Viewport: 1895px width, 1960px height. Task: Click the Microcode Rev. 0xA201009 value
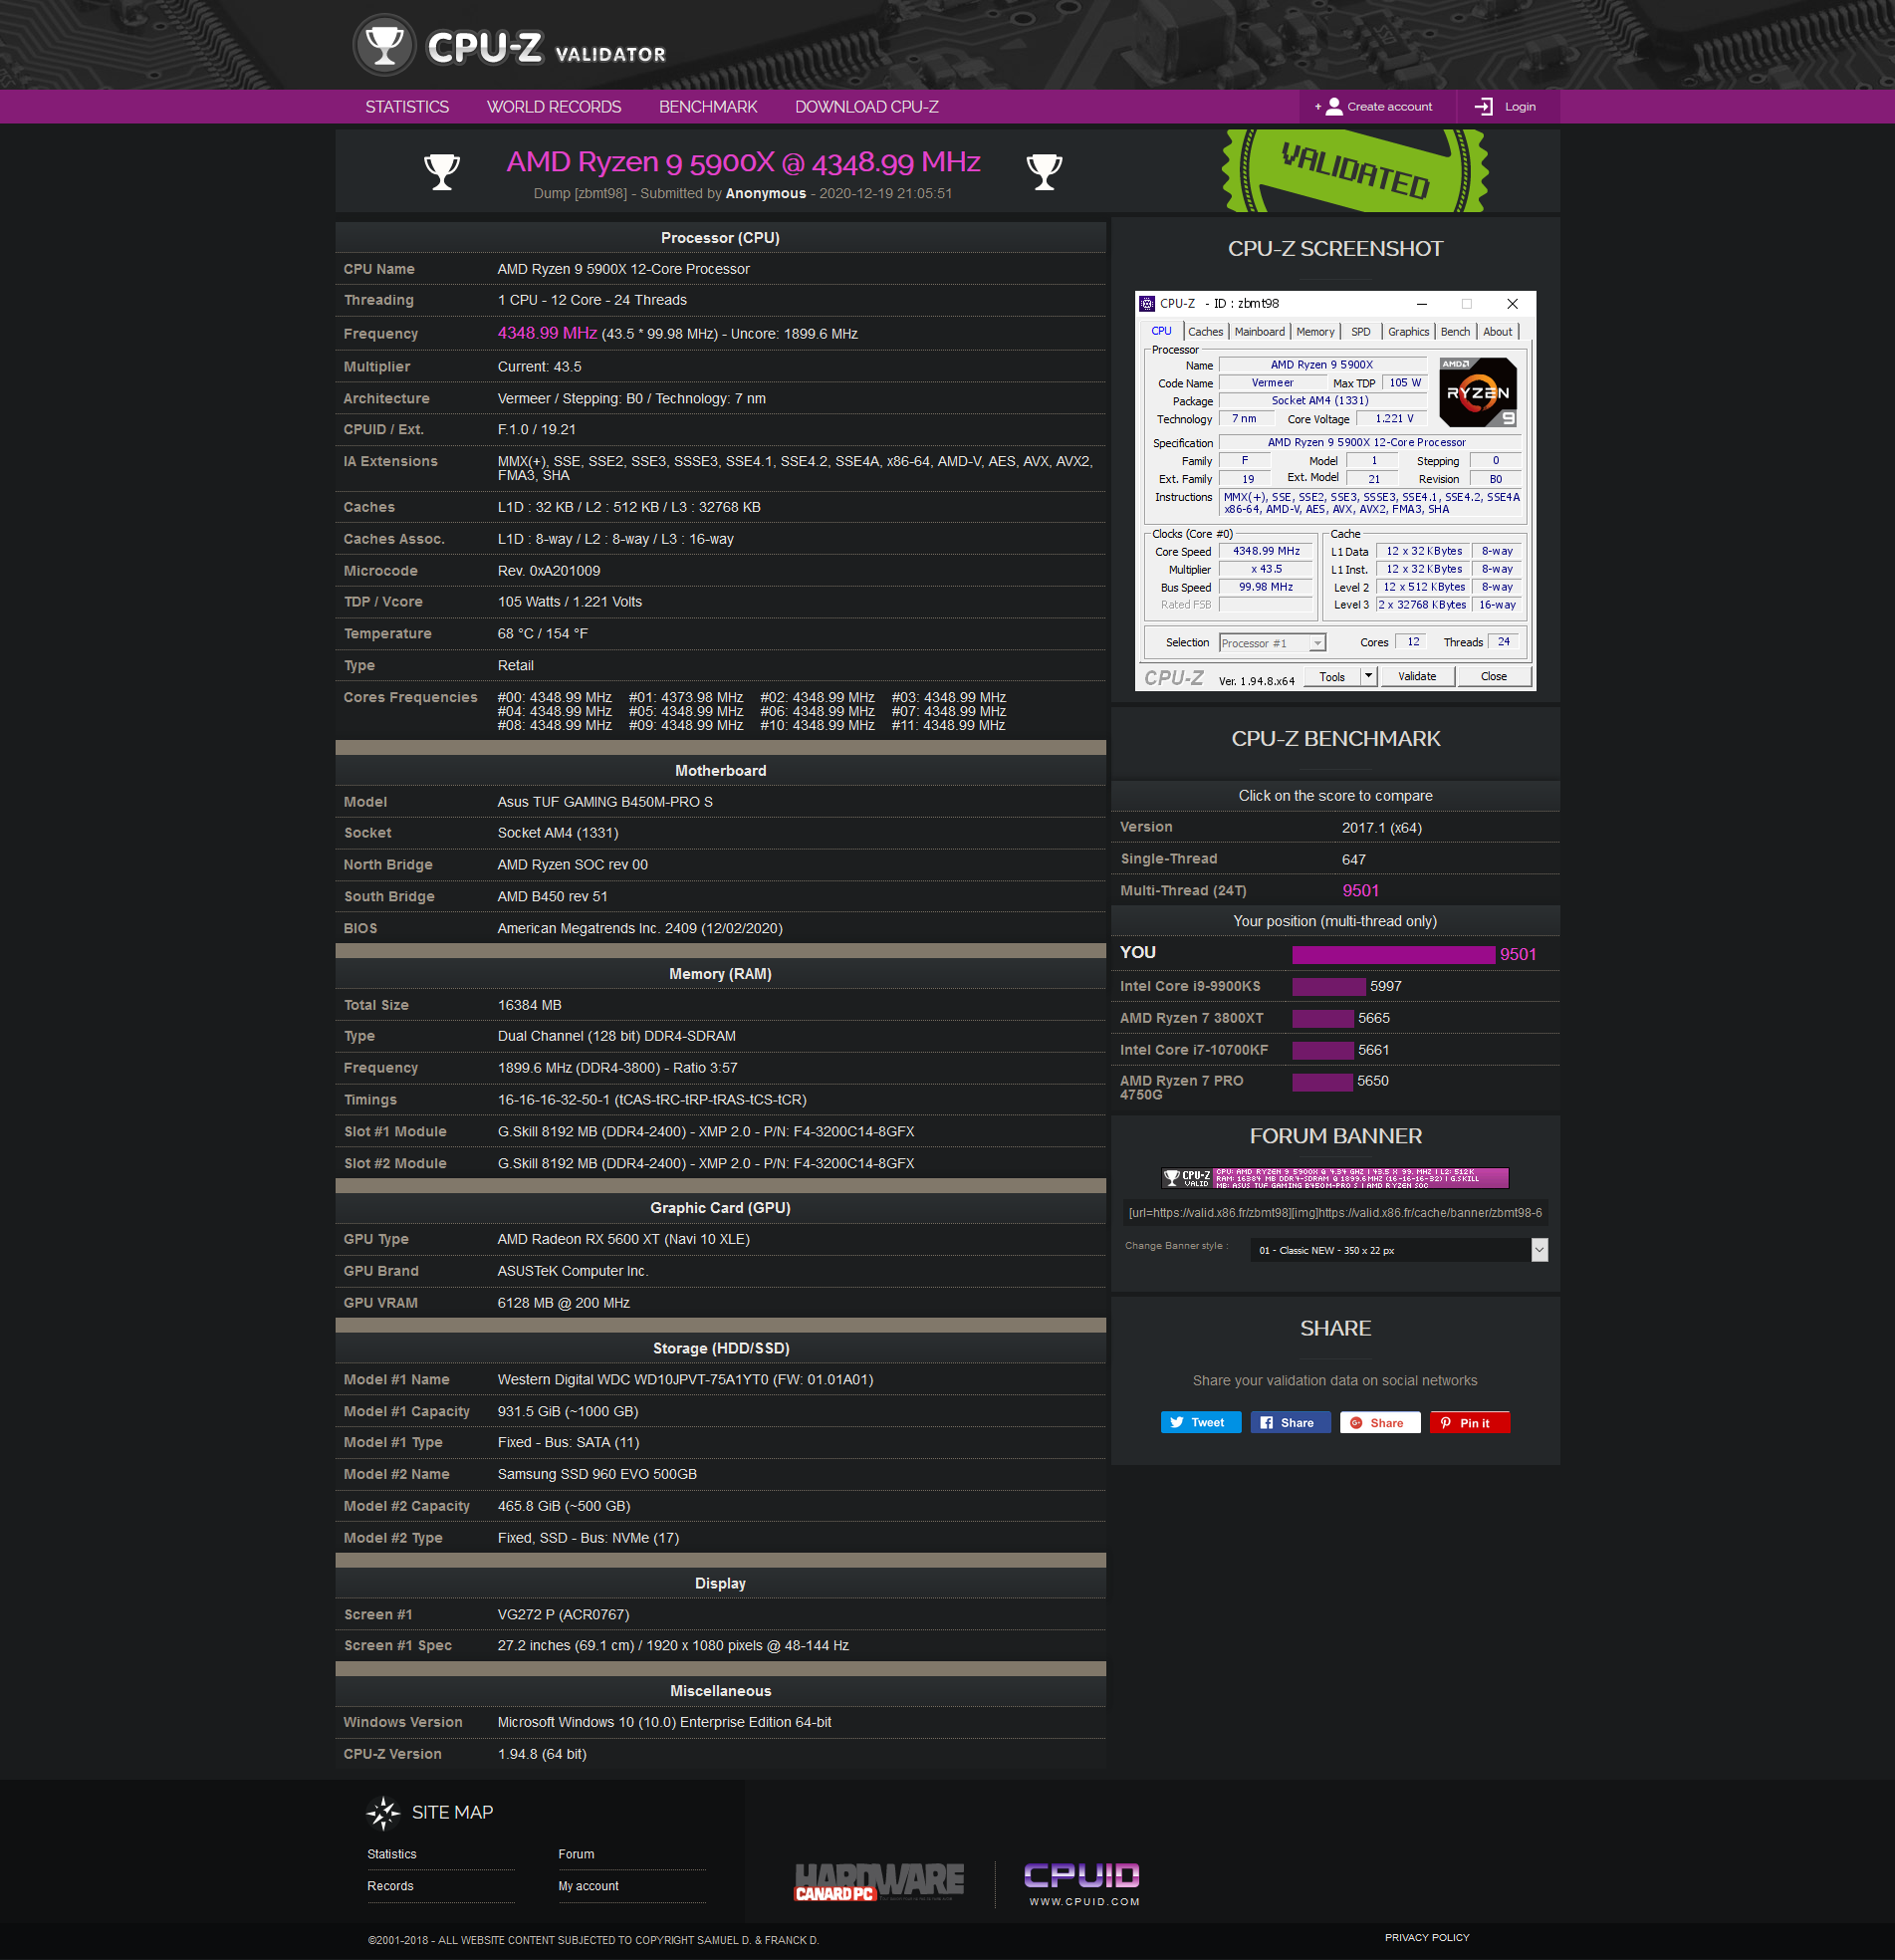pos(549,571)
